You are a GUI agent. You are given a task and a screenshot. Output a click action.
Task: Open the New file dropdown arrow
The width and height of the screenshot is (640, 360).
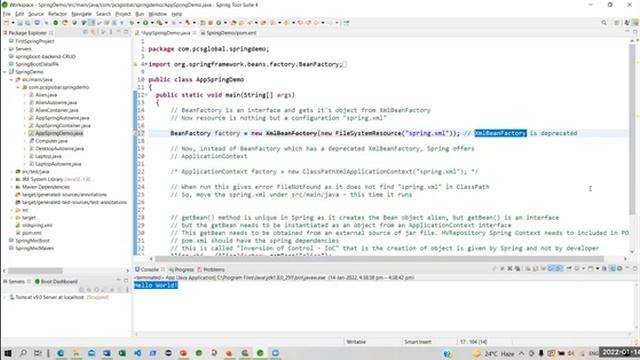(x=13, y=23)
